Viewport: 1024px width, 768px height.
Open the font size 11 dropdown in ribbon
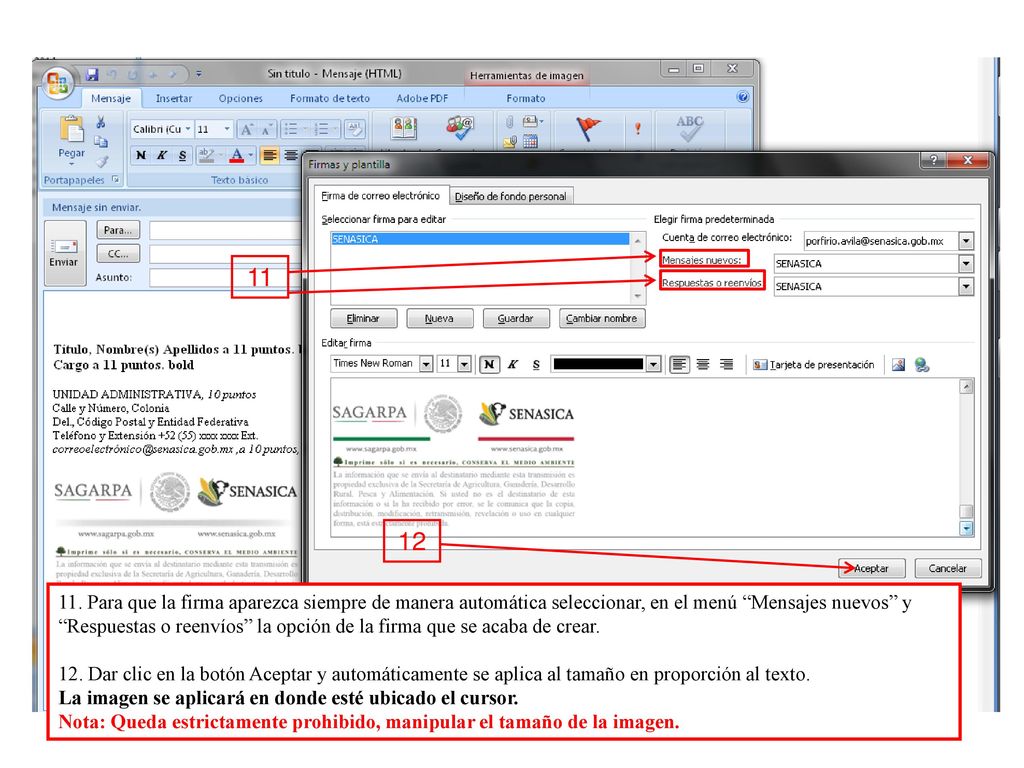(x=227, y=129)
